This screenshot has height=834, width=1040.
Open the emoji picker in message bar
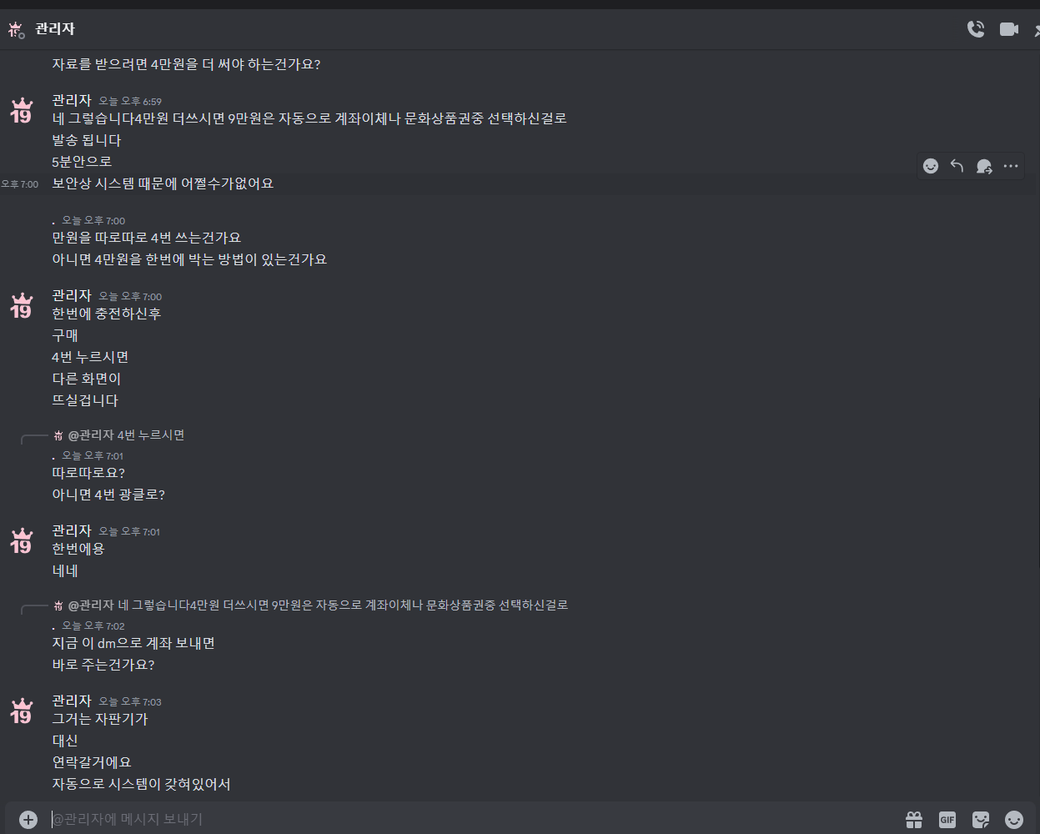pyautogui.click(x=1013, y=820)
